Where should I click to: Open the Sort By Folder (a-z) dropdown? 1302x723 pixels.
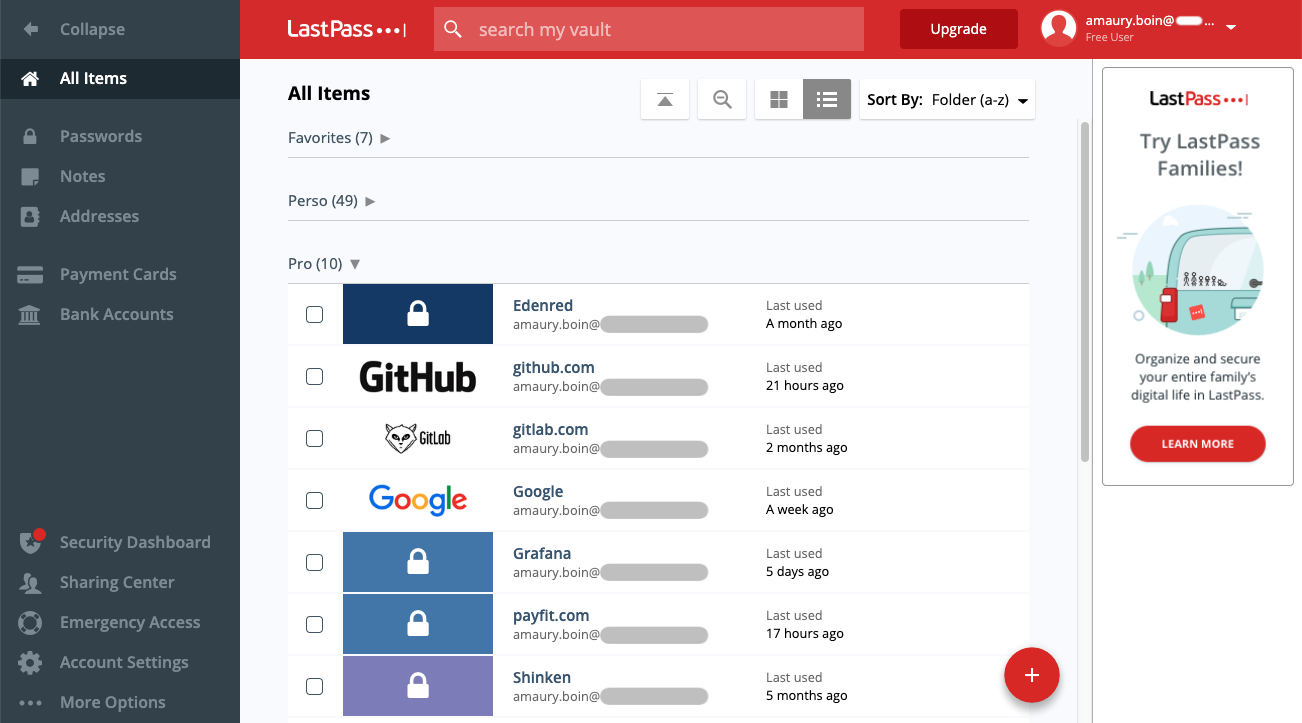pos(947,99)
